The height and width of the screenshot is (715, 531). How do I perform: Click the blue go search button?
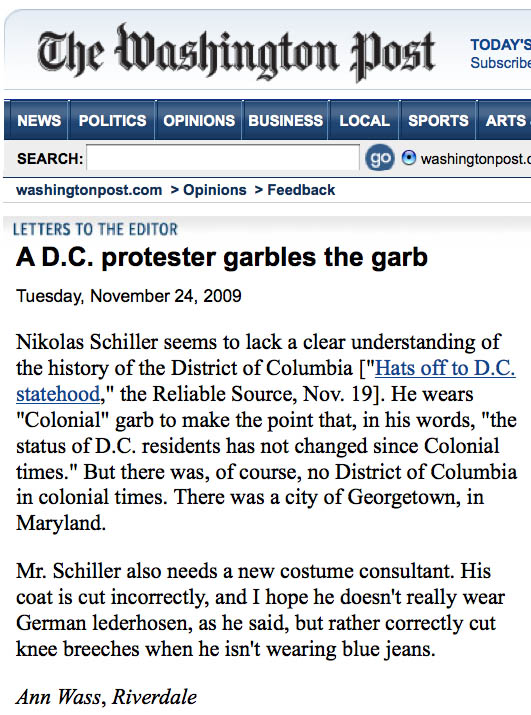tap(380, 159)
